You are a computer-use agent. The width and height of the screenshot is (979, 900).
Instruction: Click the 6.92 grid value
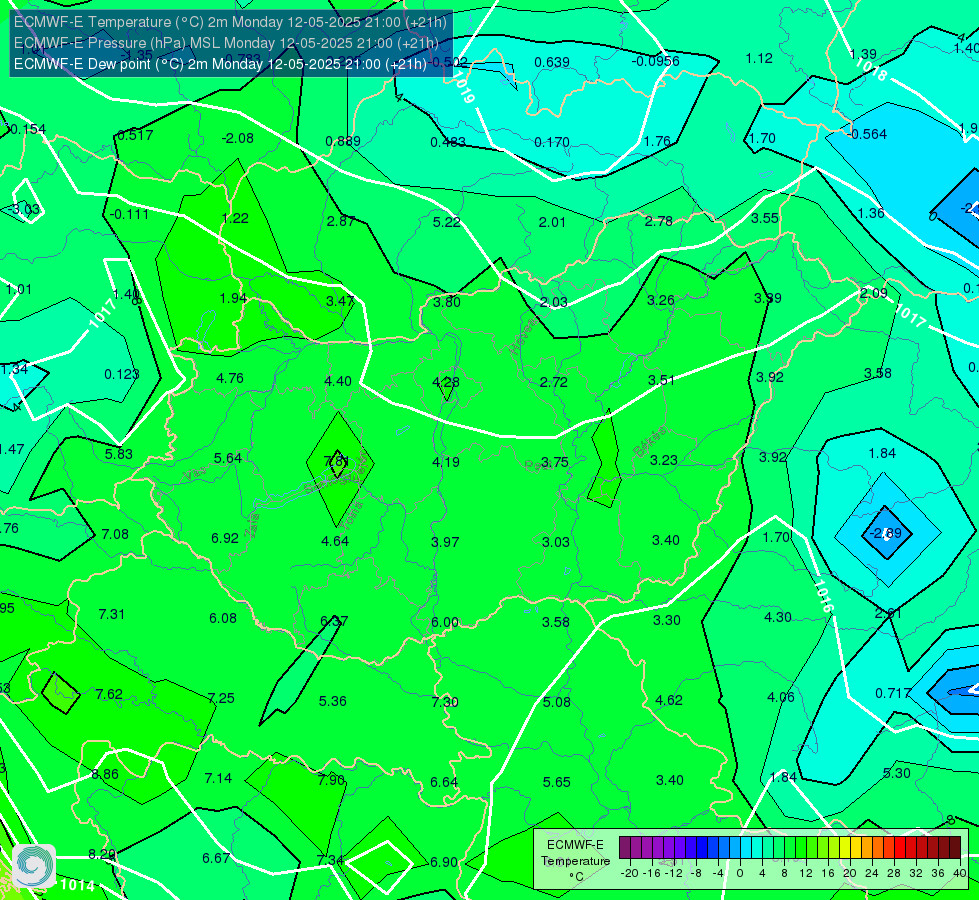(x=225, y=538)
